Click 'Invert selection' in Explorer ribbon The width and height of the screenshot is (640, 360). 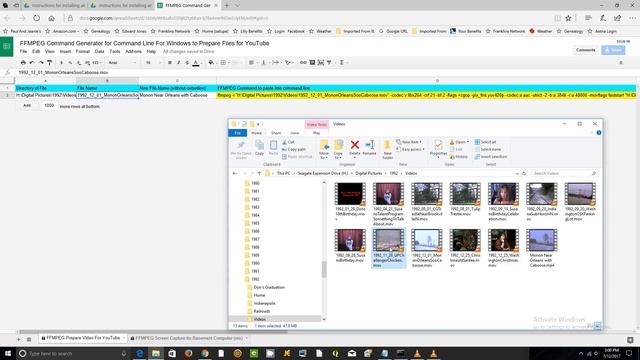point(491,157)
